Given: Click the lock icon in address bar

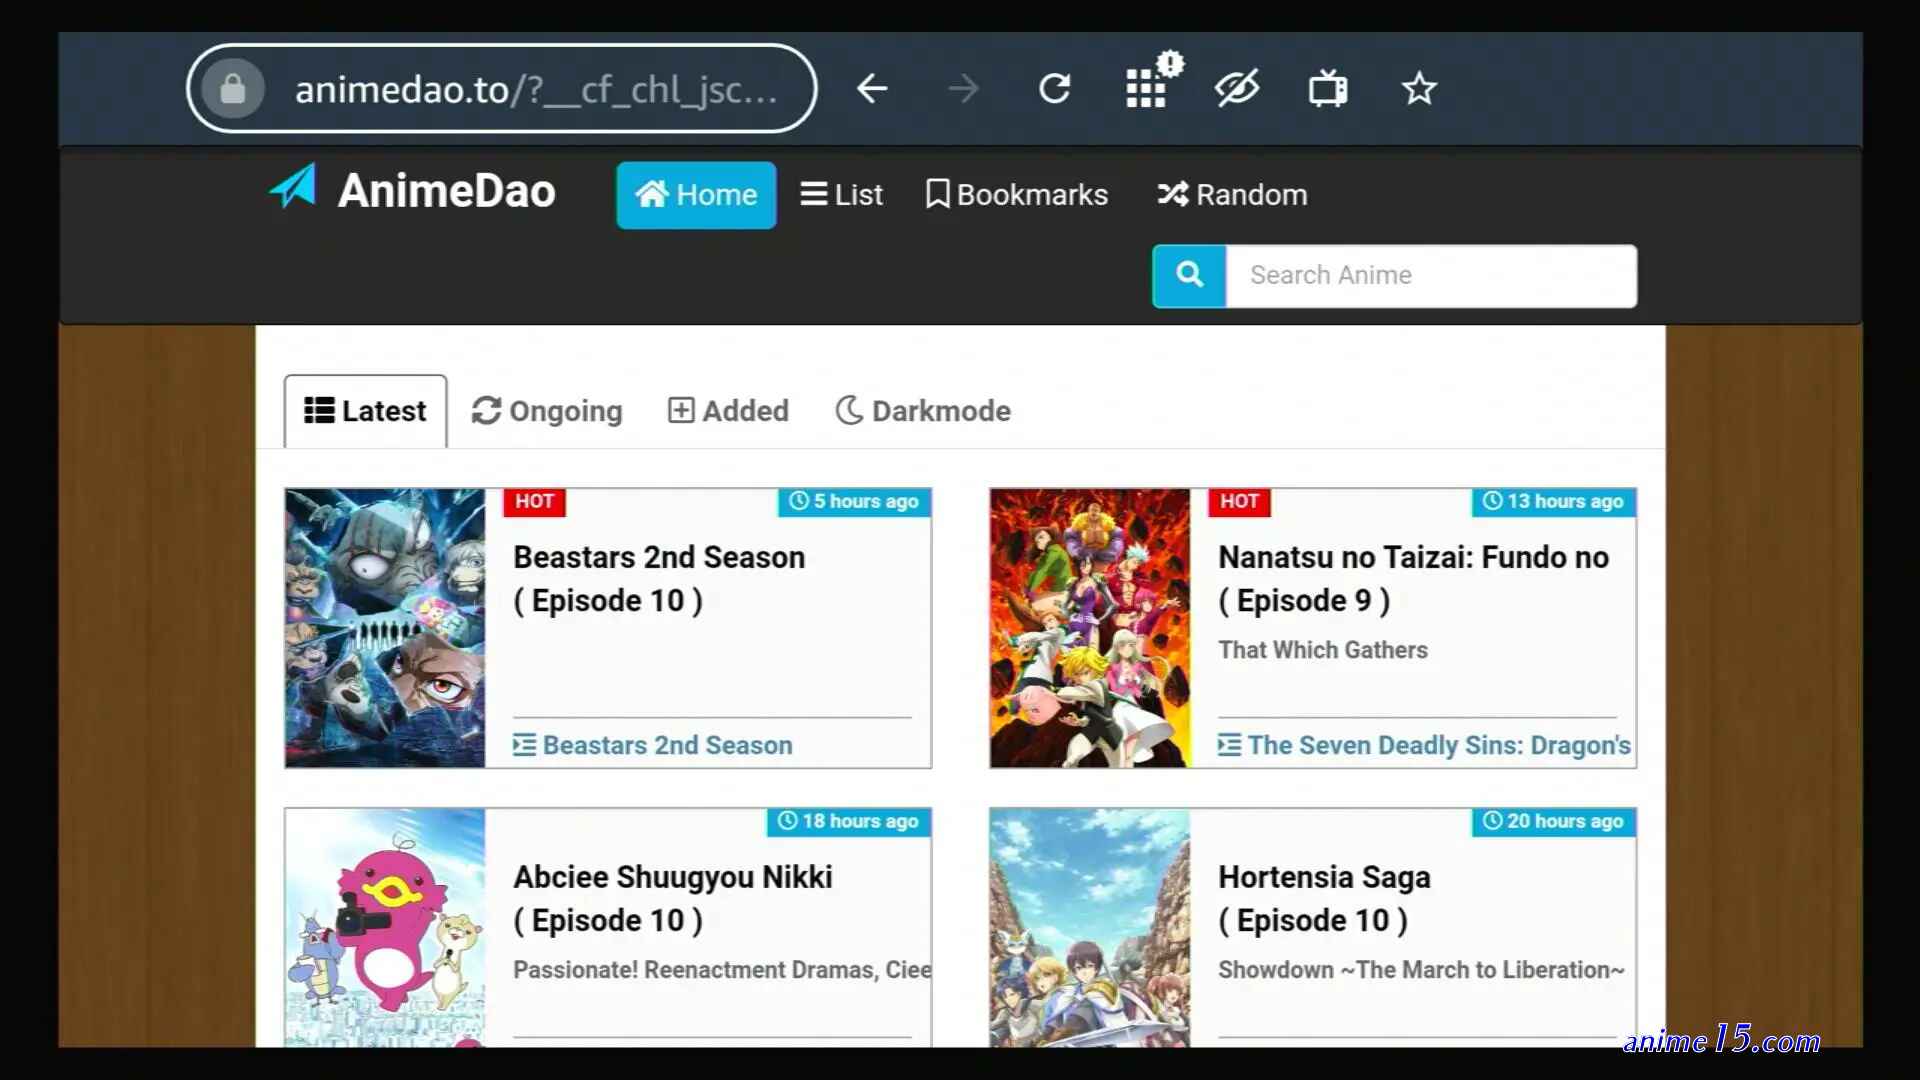Looking at the screenshot, I should [x=233, y=89].
